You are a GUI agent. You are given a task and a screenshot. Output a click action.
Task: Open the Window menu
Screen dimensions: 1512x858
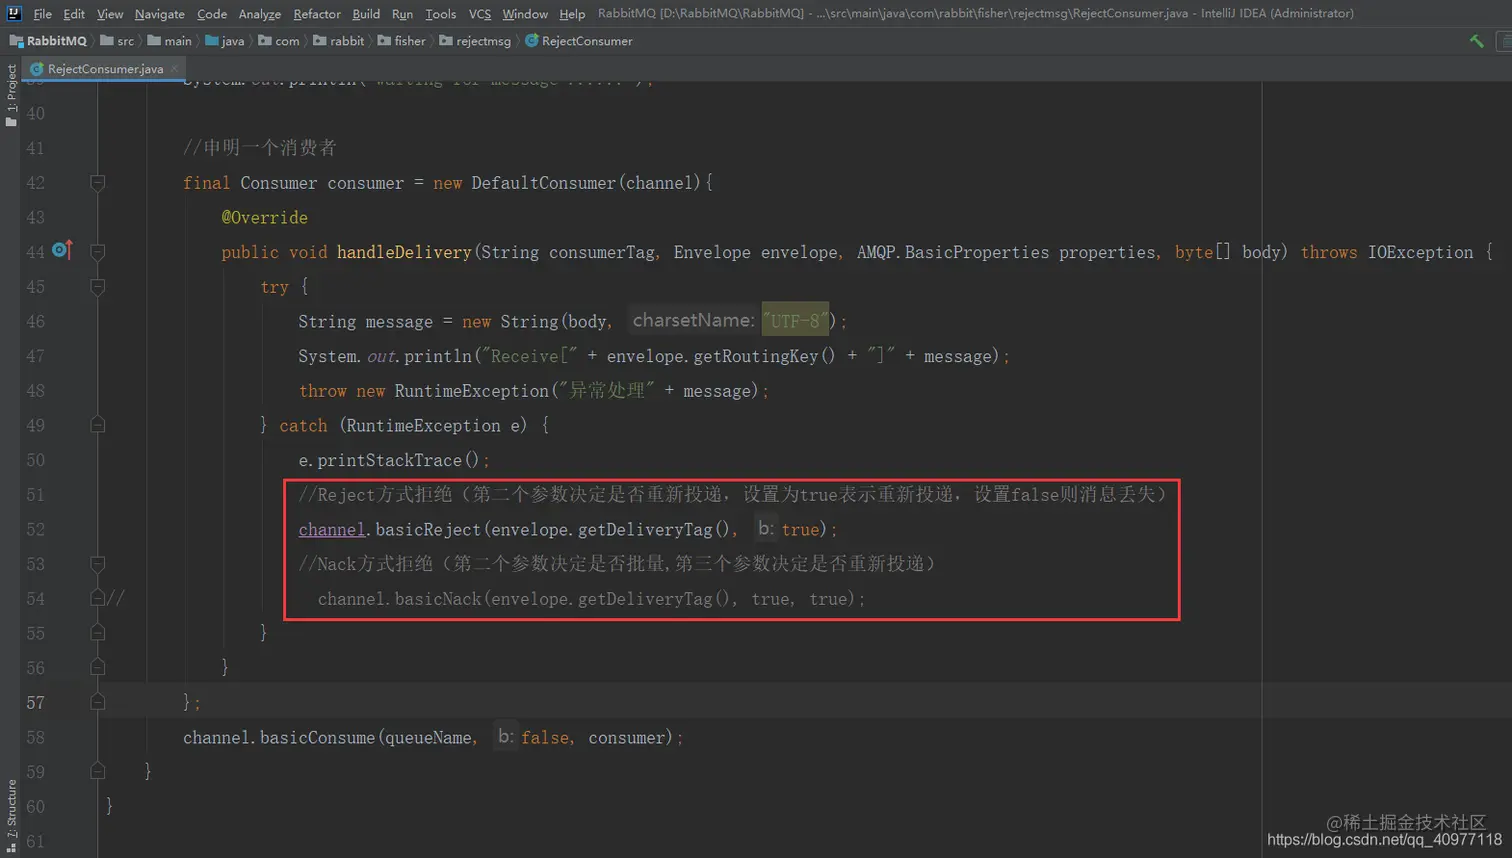(525, 14)
